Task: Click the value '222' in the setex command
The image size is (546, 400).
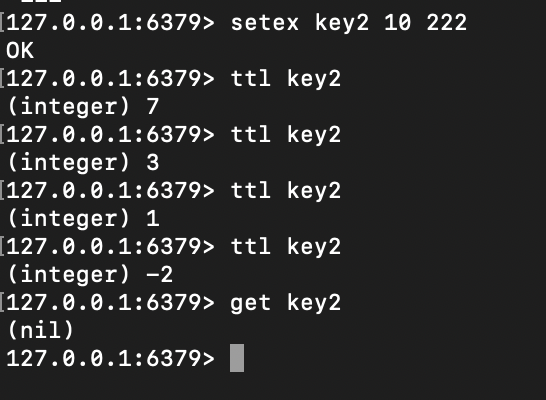Action: point(447,23)
